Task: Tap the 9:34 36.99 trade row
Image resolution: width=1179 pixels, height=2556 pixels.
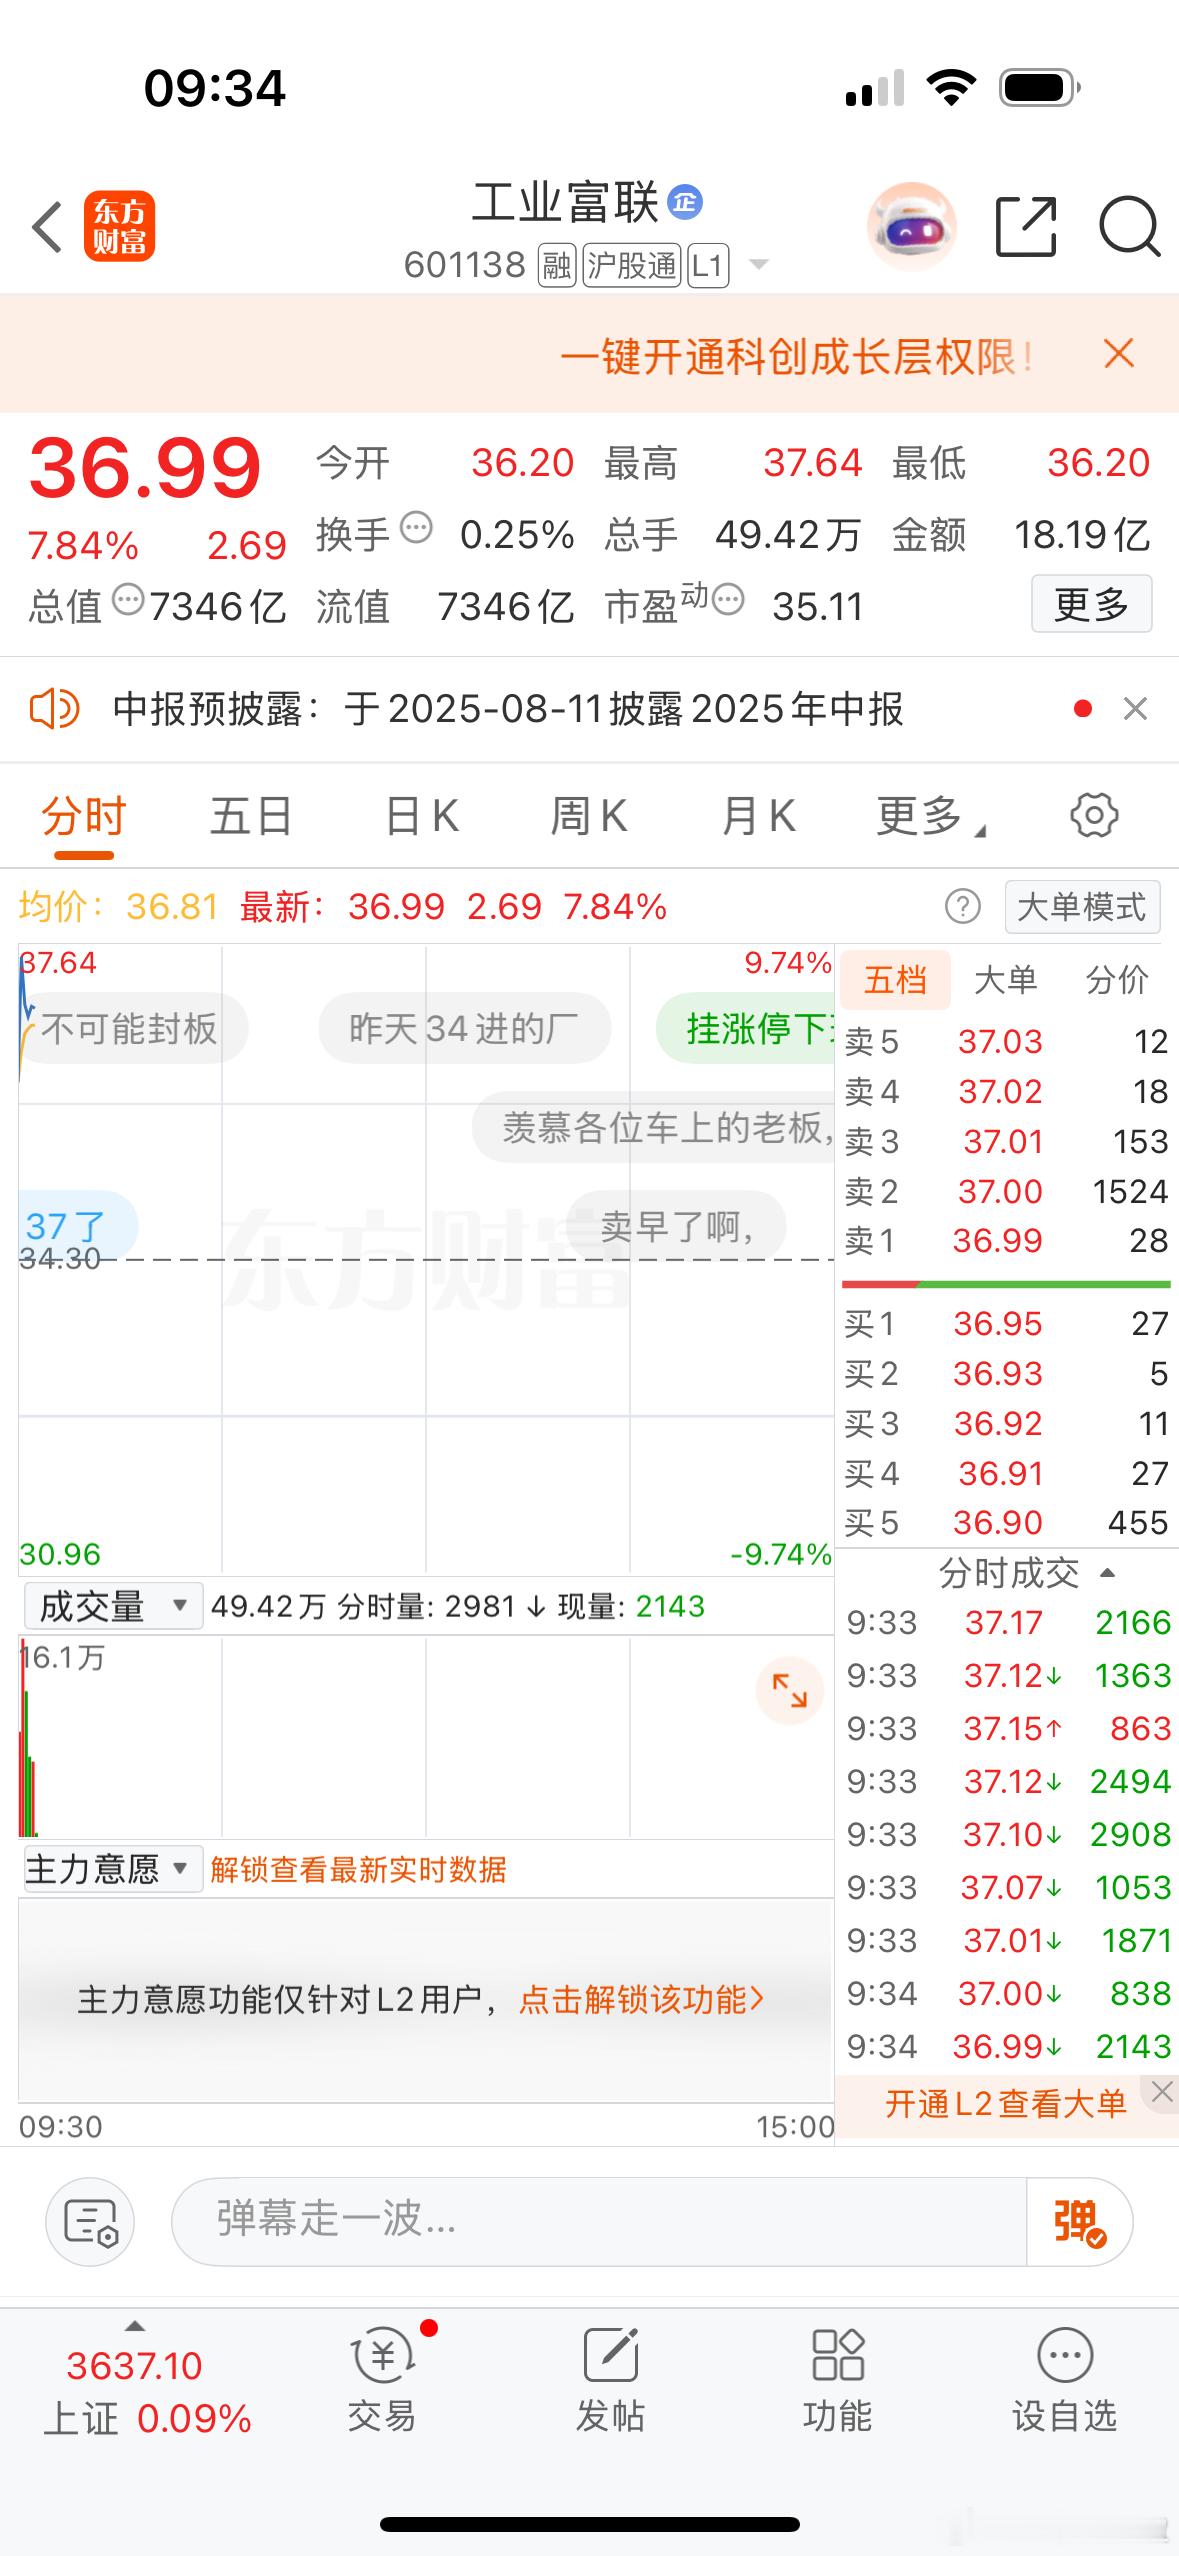Action: click(x=1008, y=2046)
